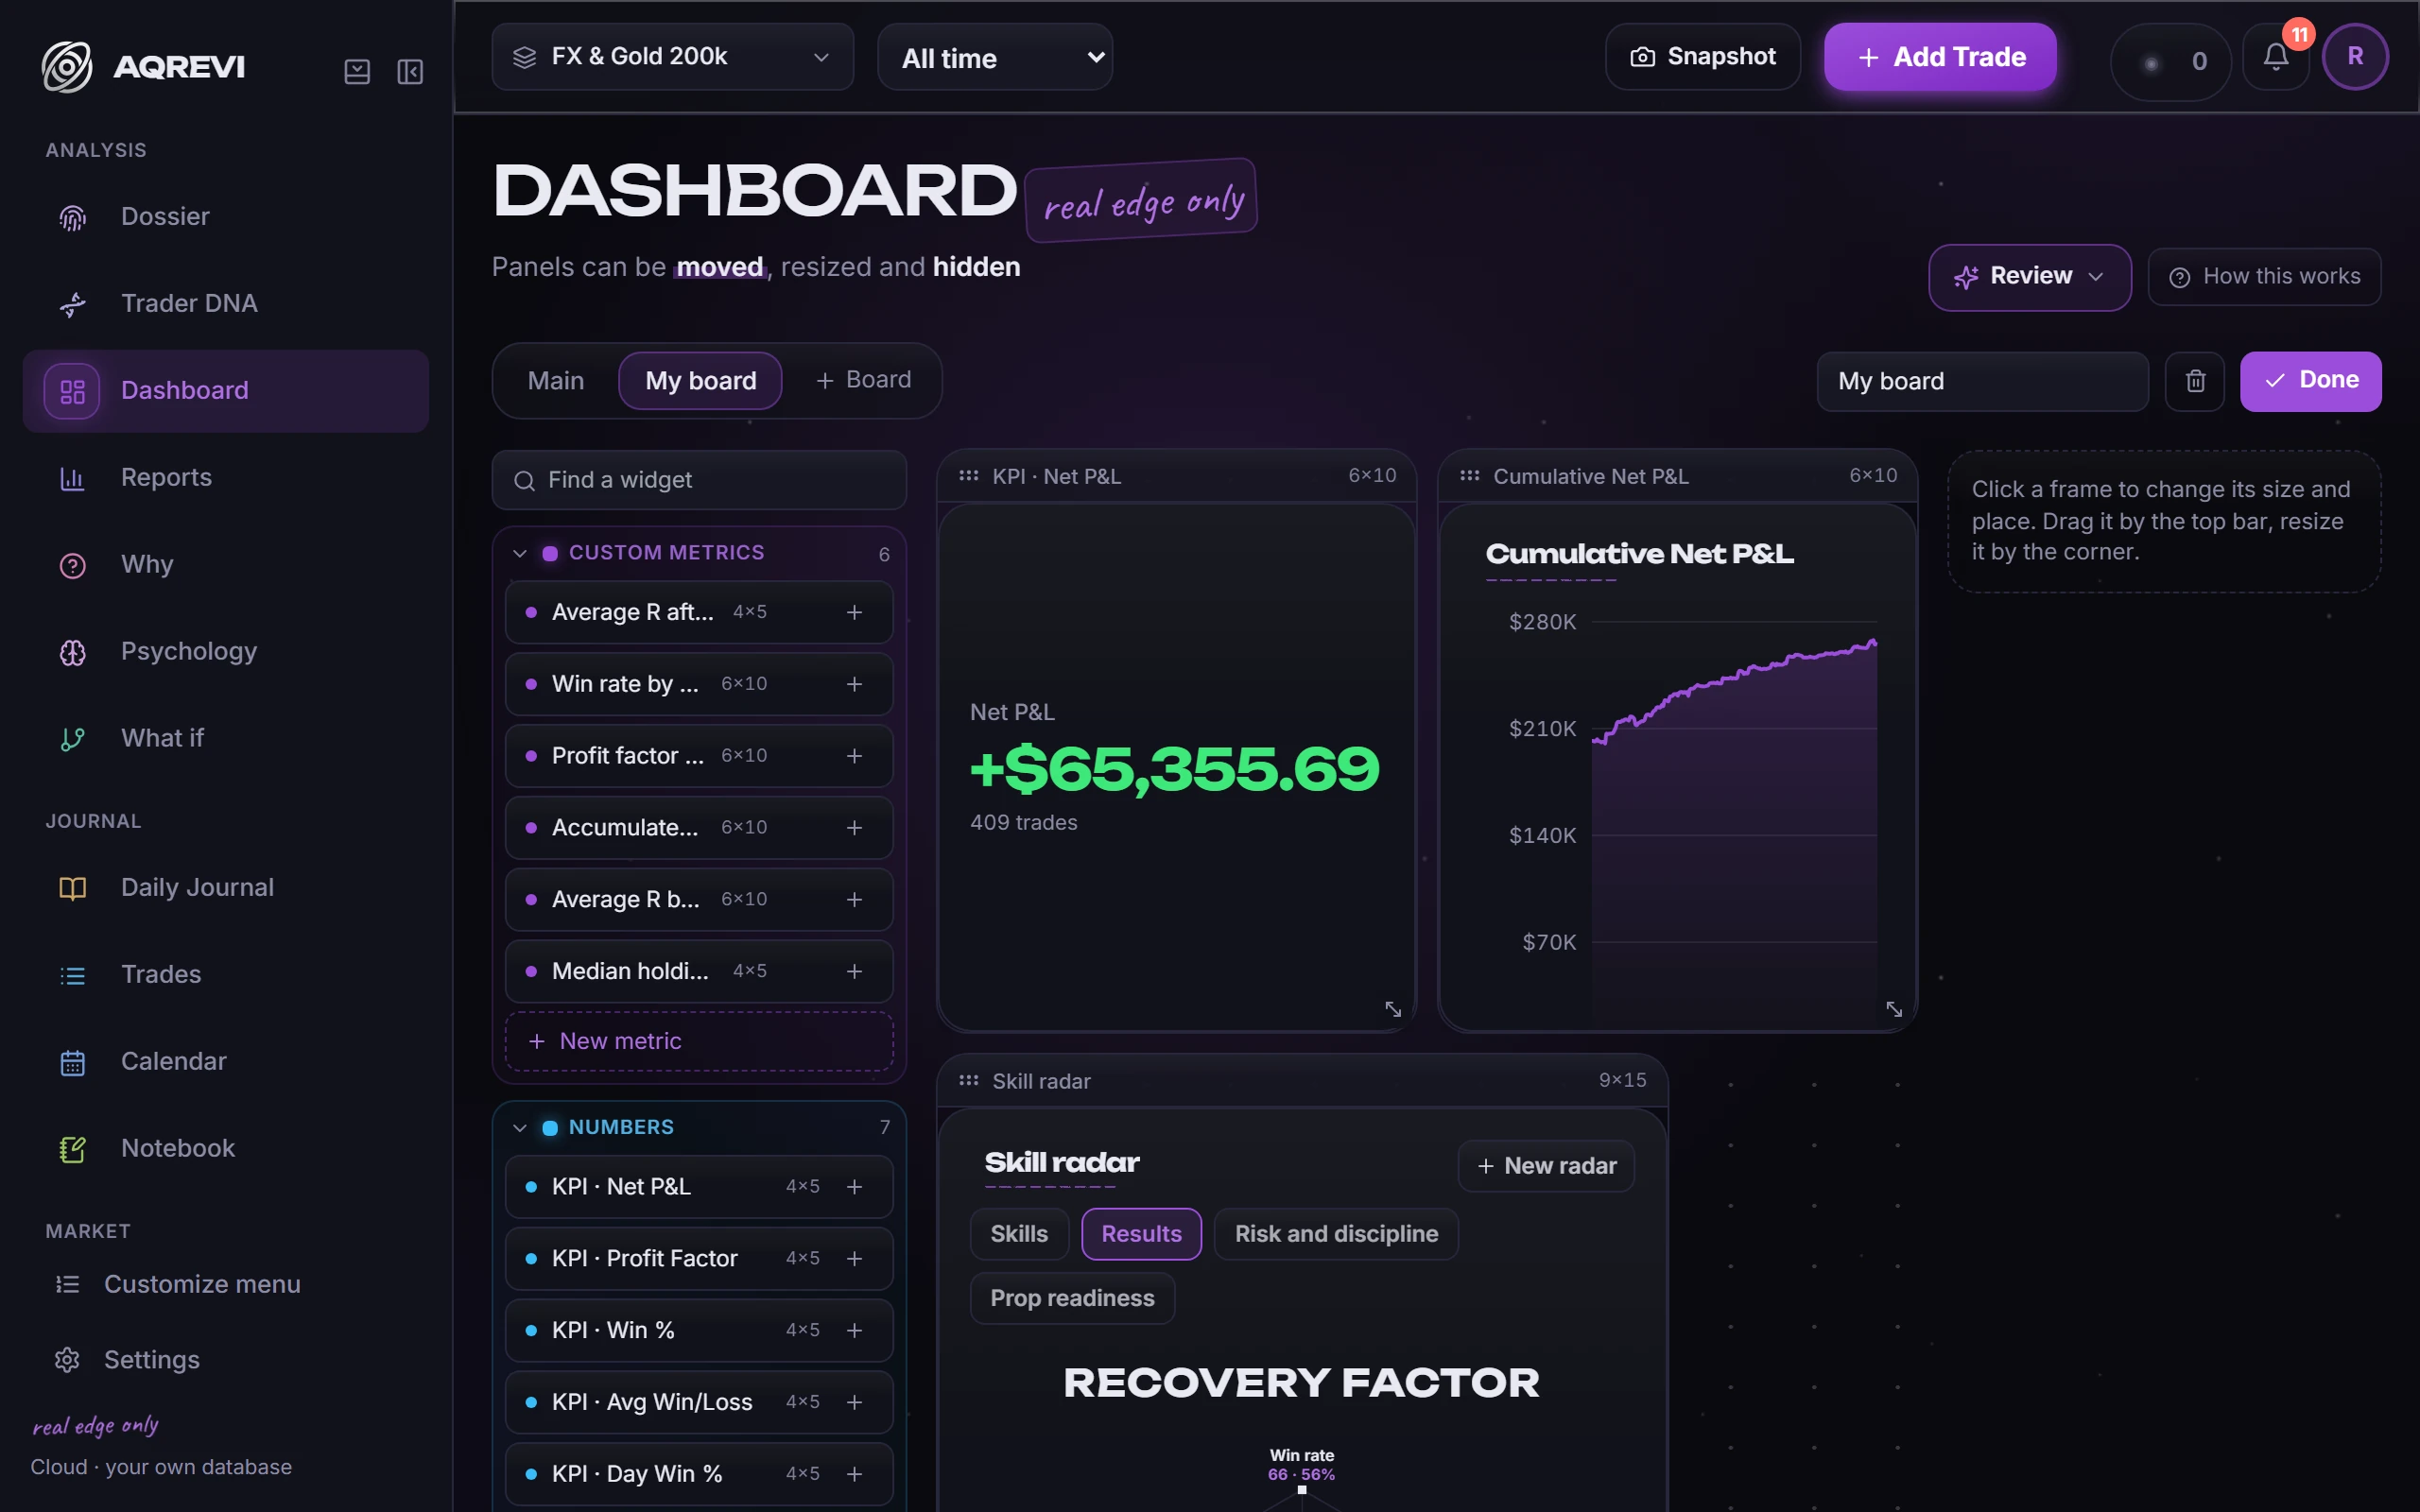Screen dimensions: 2420x1512
Task: Open Daily Journal in sidebar
Action: [x=225, y=887]
